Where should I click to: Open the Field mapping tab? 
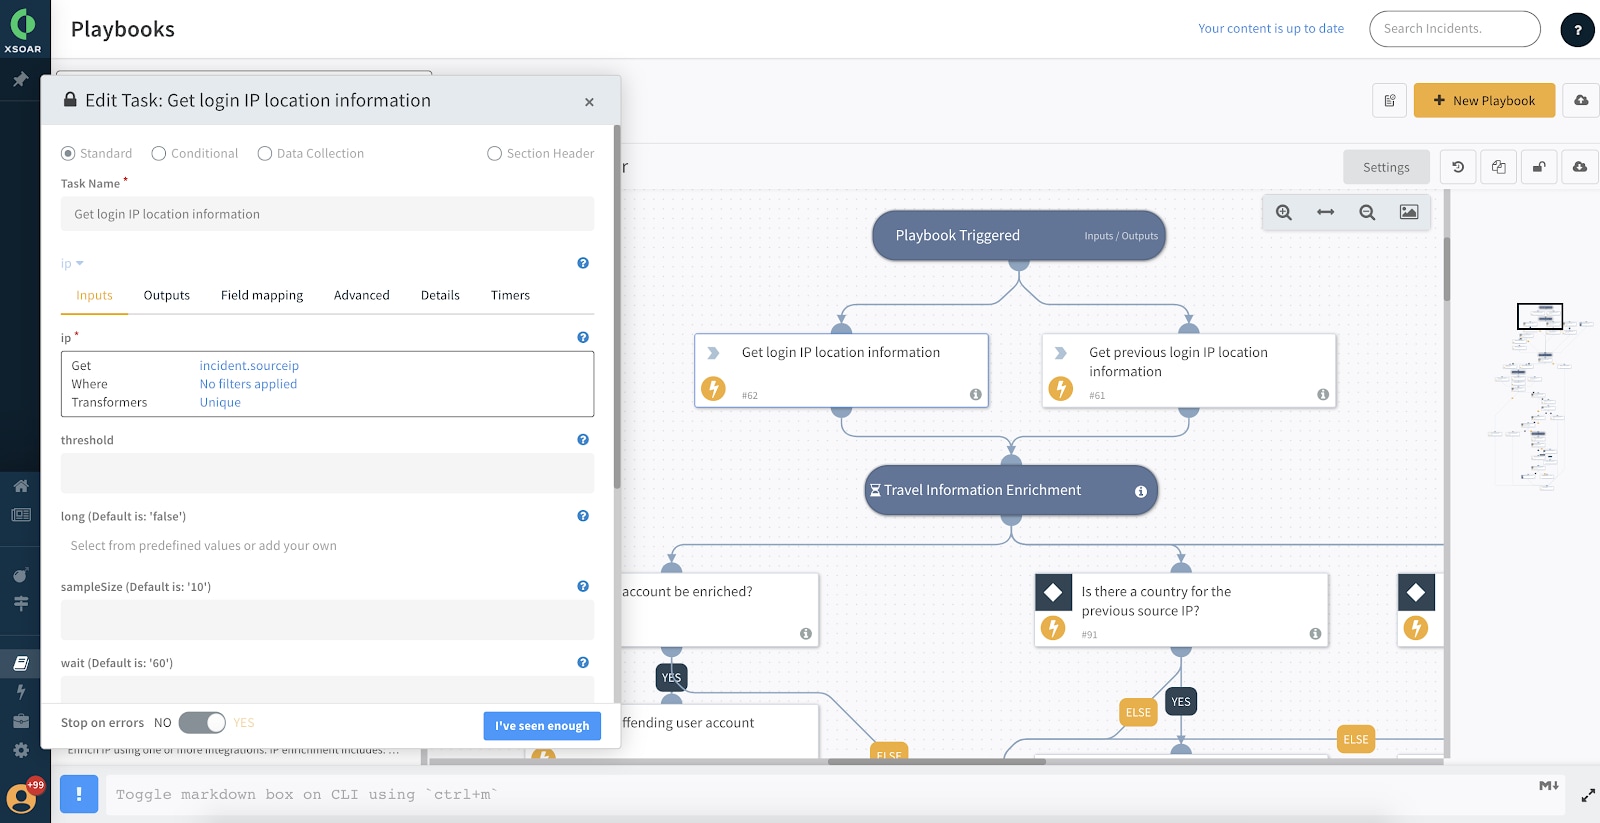[261, 295]
